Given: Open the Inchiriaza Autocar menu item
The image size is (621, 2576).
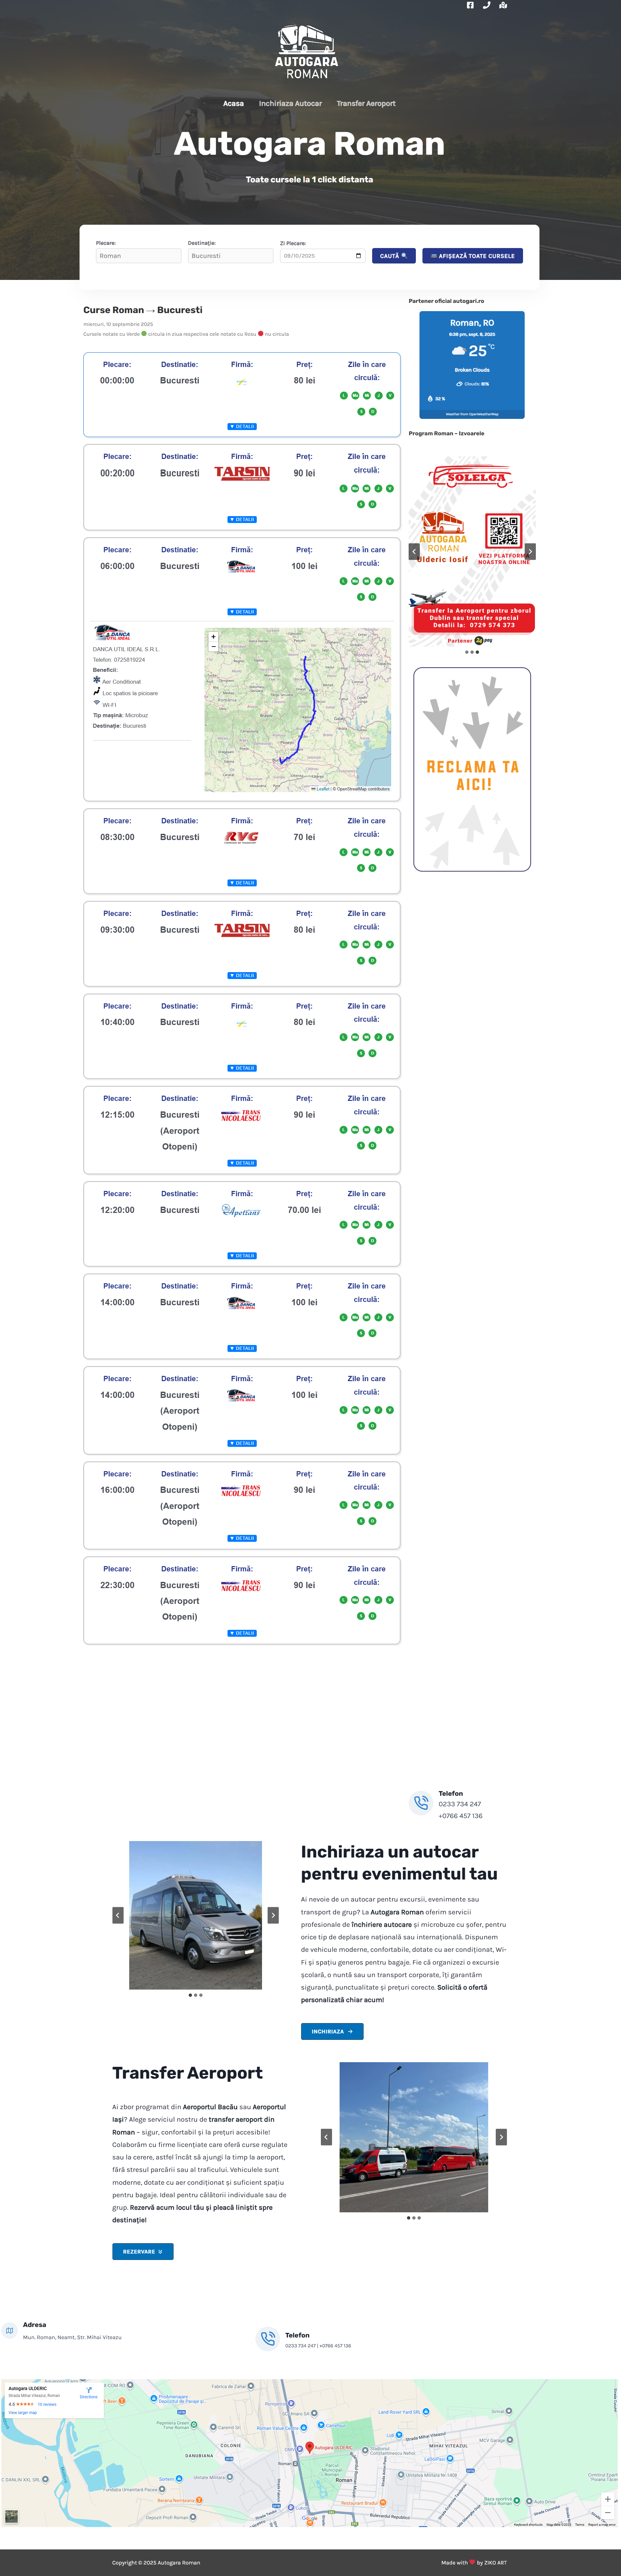Looking at the screenshot, I should point(290,103).
